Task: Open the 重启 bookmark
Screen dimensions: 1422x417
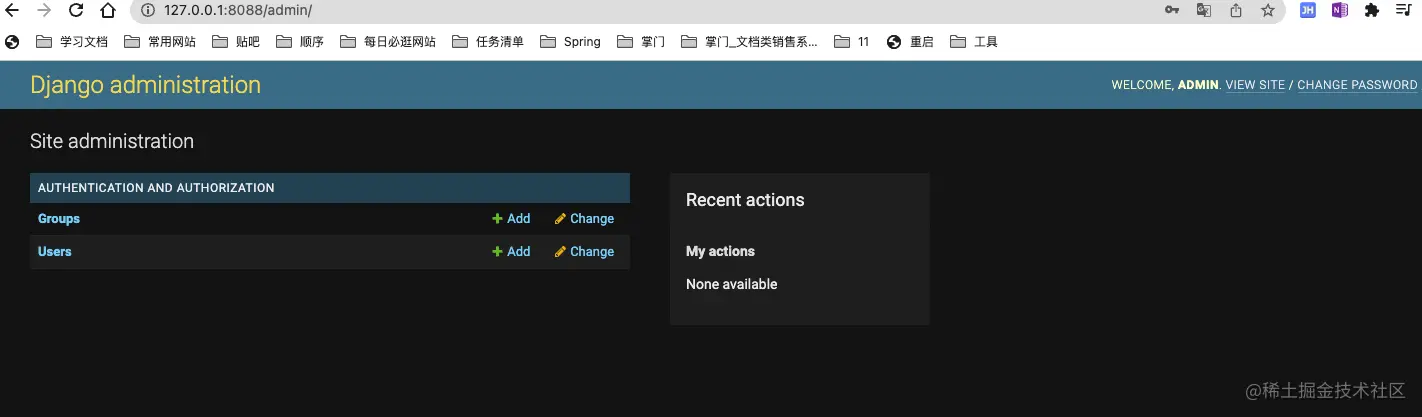Action: (910, 42)
